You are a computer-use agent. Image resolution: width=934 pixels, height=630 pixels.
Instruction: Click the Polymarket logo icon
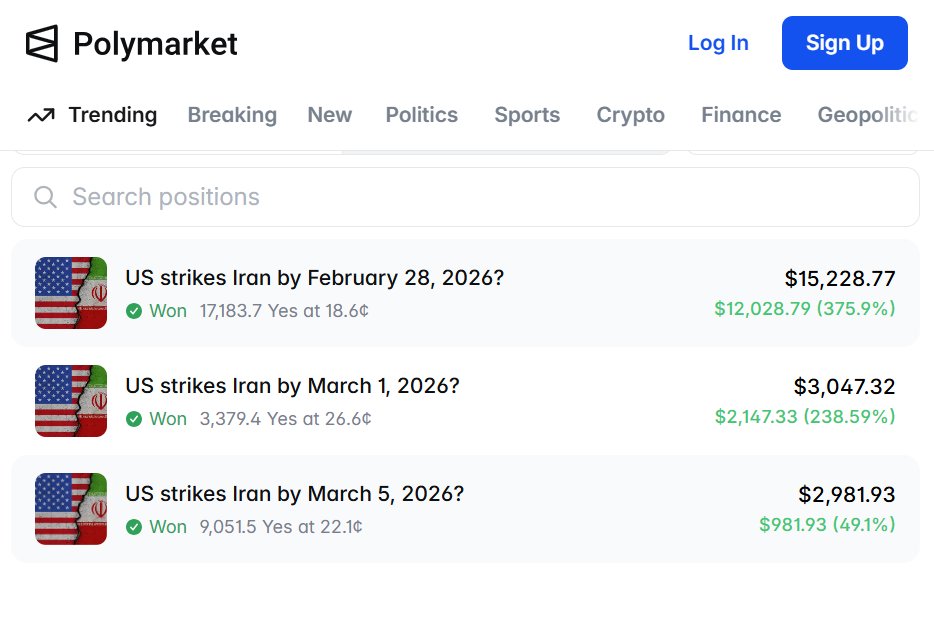click(42, 43)
